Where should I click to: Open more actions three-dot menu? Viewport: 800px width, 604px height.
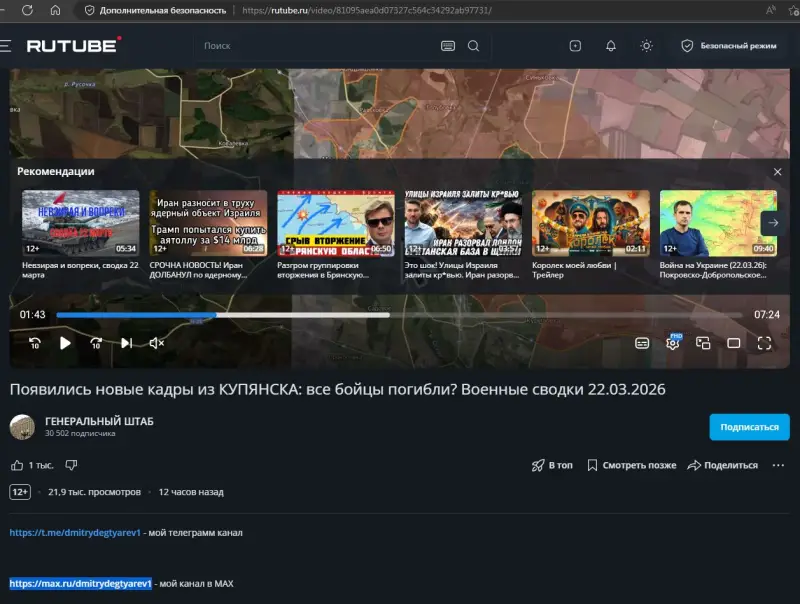(x=778, y=465)
